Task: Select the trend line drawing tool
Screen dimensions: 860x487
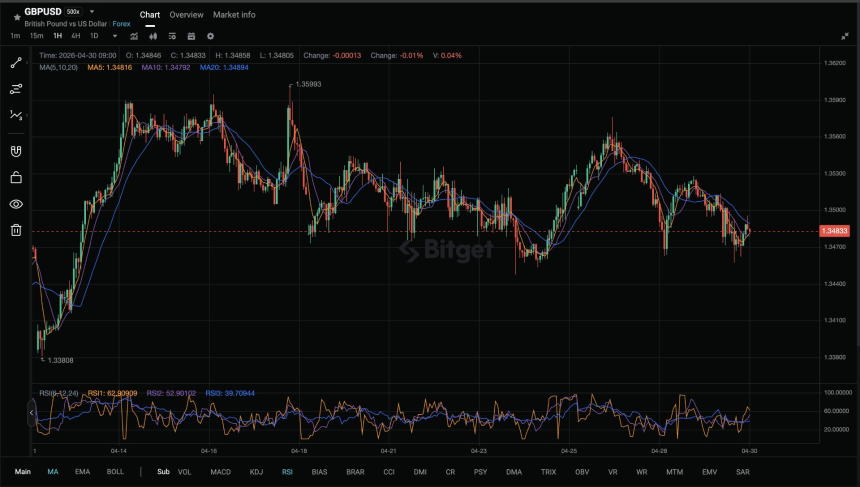Action: point(16,63)
